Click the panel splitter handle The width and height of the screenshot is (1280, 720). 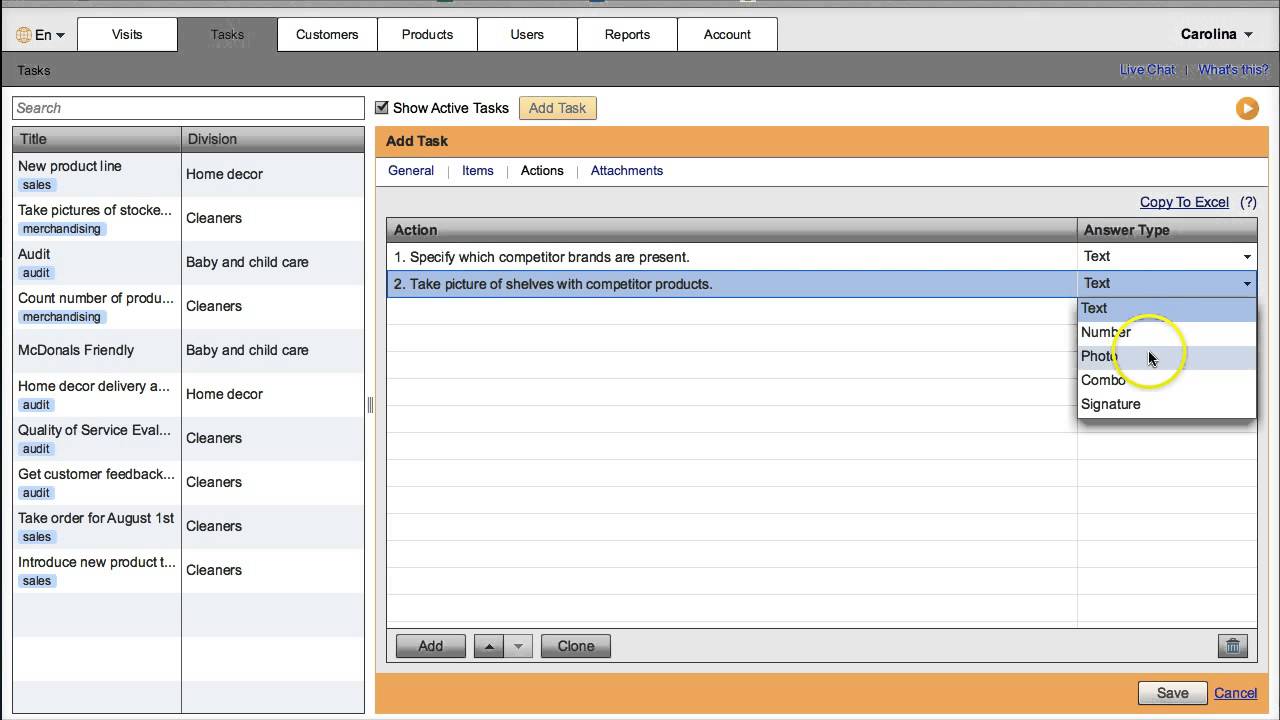click(x=370, y=405)
